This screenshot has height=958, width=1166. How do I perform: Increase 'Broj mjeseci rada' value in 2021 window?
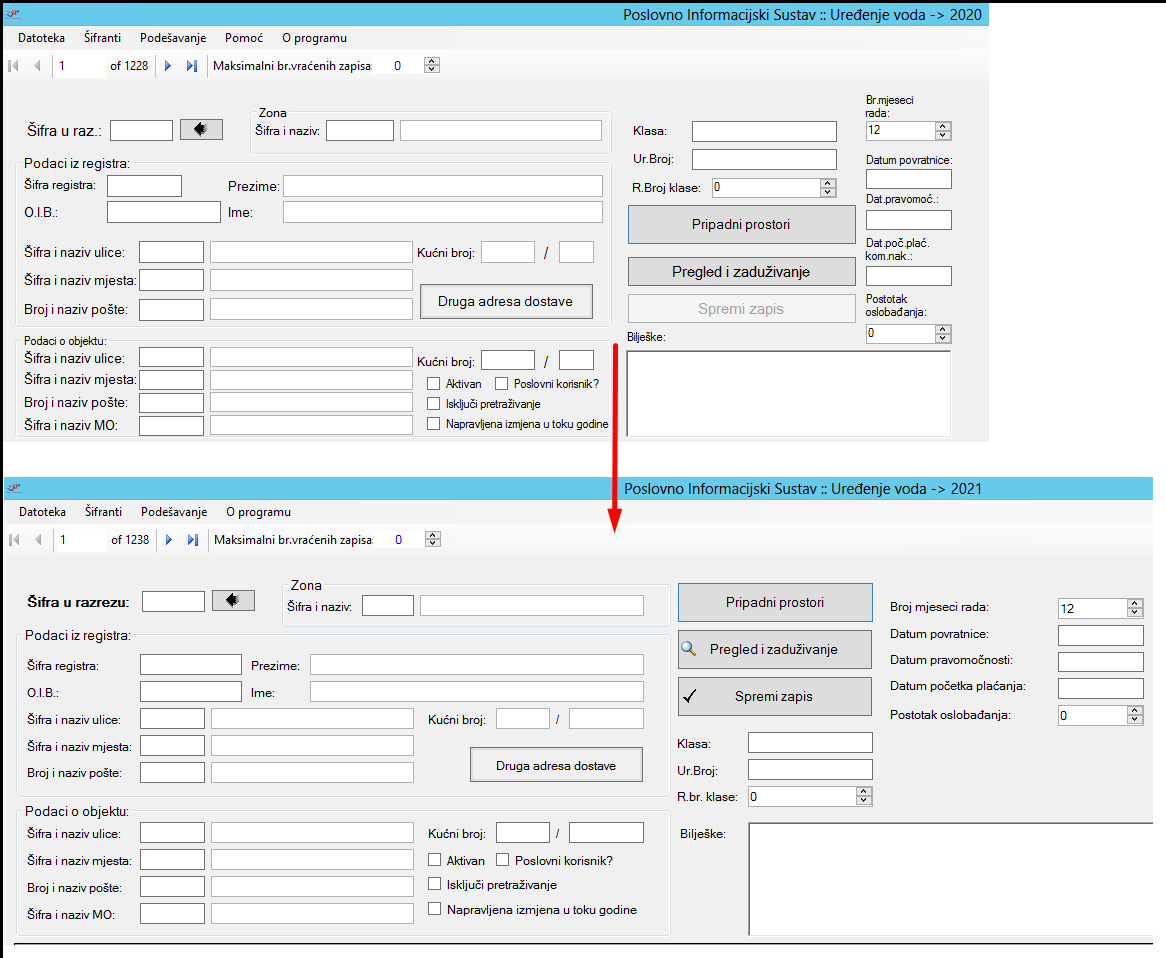point(1134,604)
